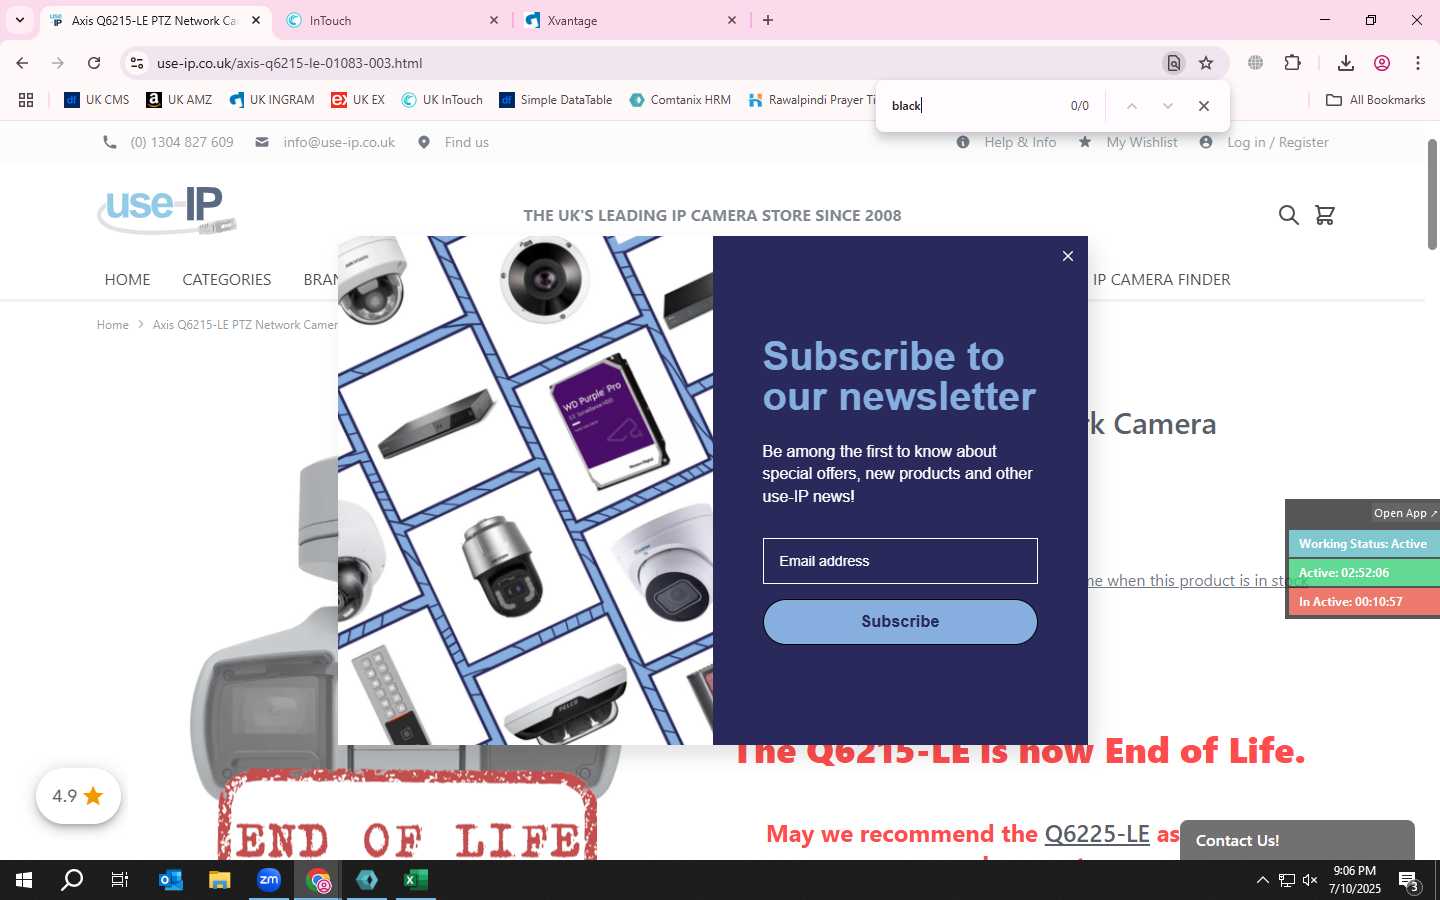The height and width of the screenshot is (900, 1440).
Task: Open the UK INGRAM bookmark
Action: (x=272, y=100)
